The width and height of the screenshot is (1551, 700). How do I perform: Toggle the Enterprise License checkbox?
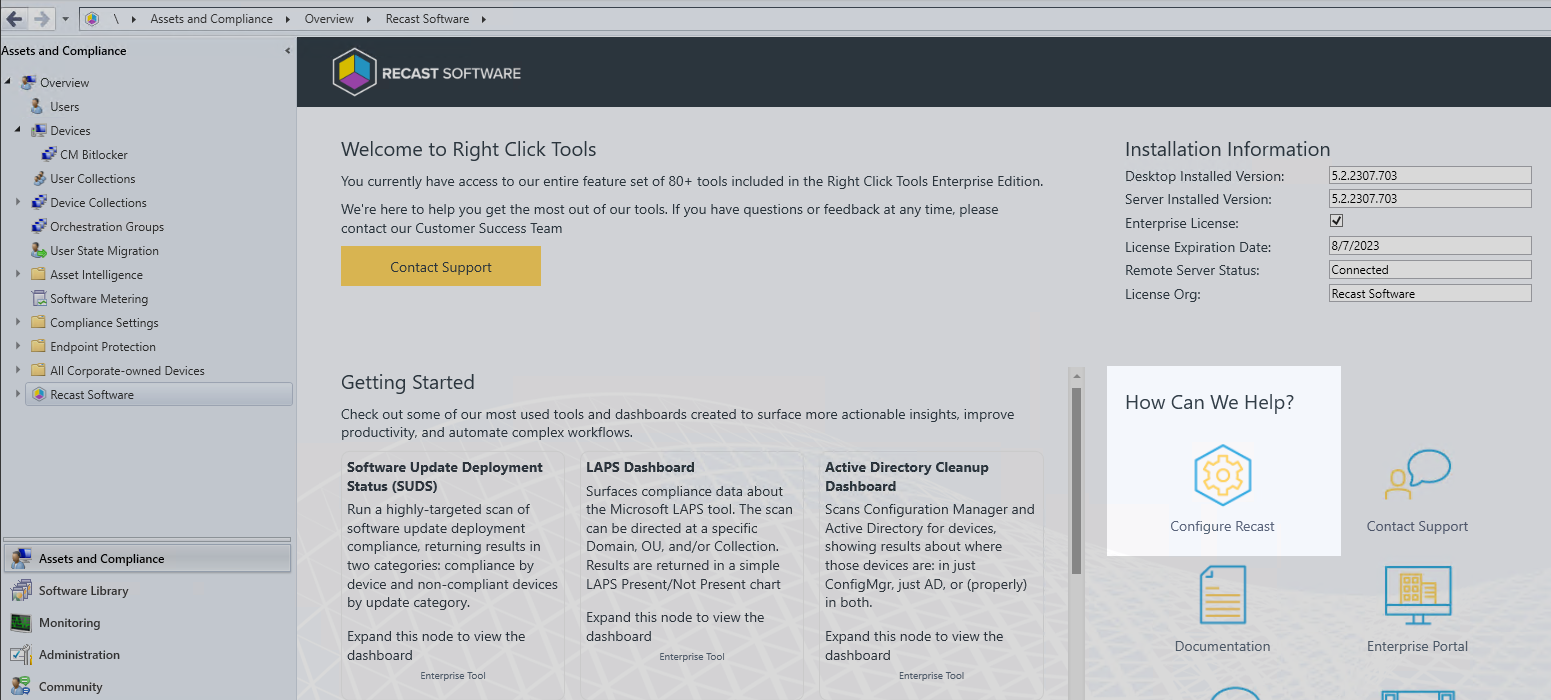(1336, 221)
